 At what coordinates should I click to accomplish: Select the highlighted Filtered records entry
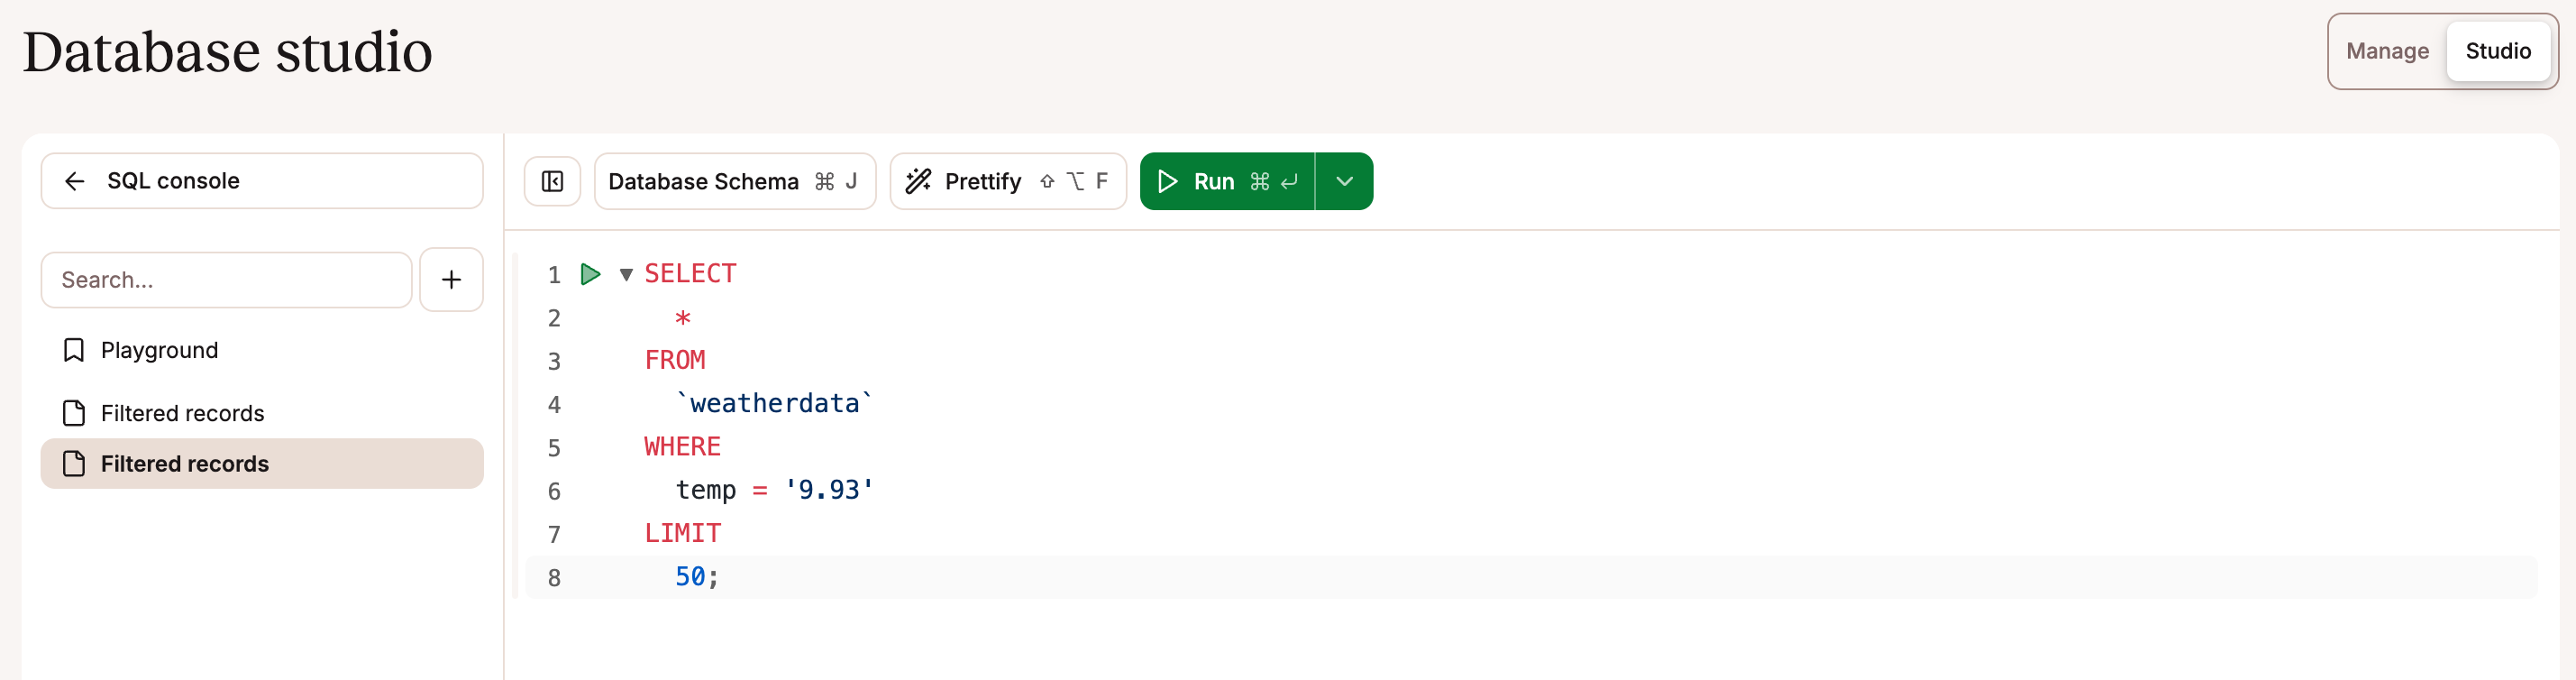pos(185,464)
